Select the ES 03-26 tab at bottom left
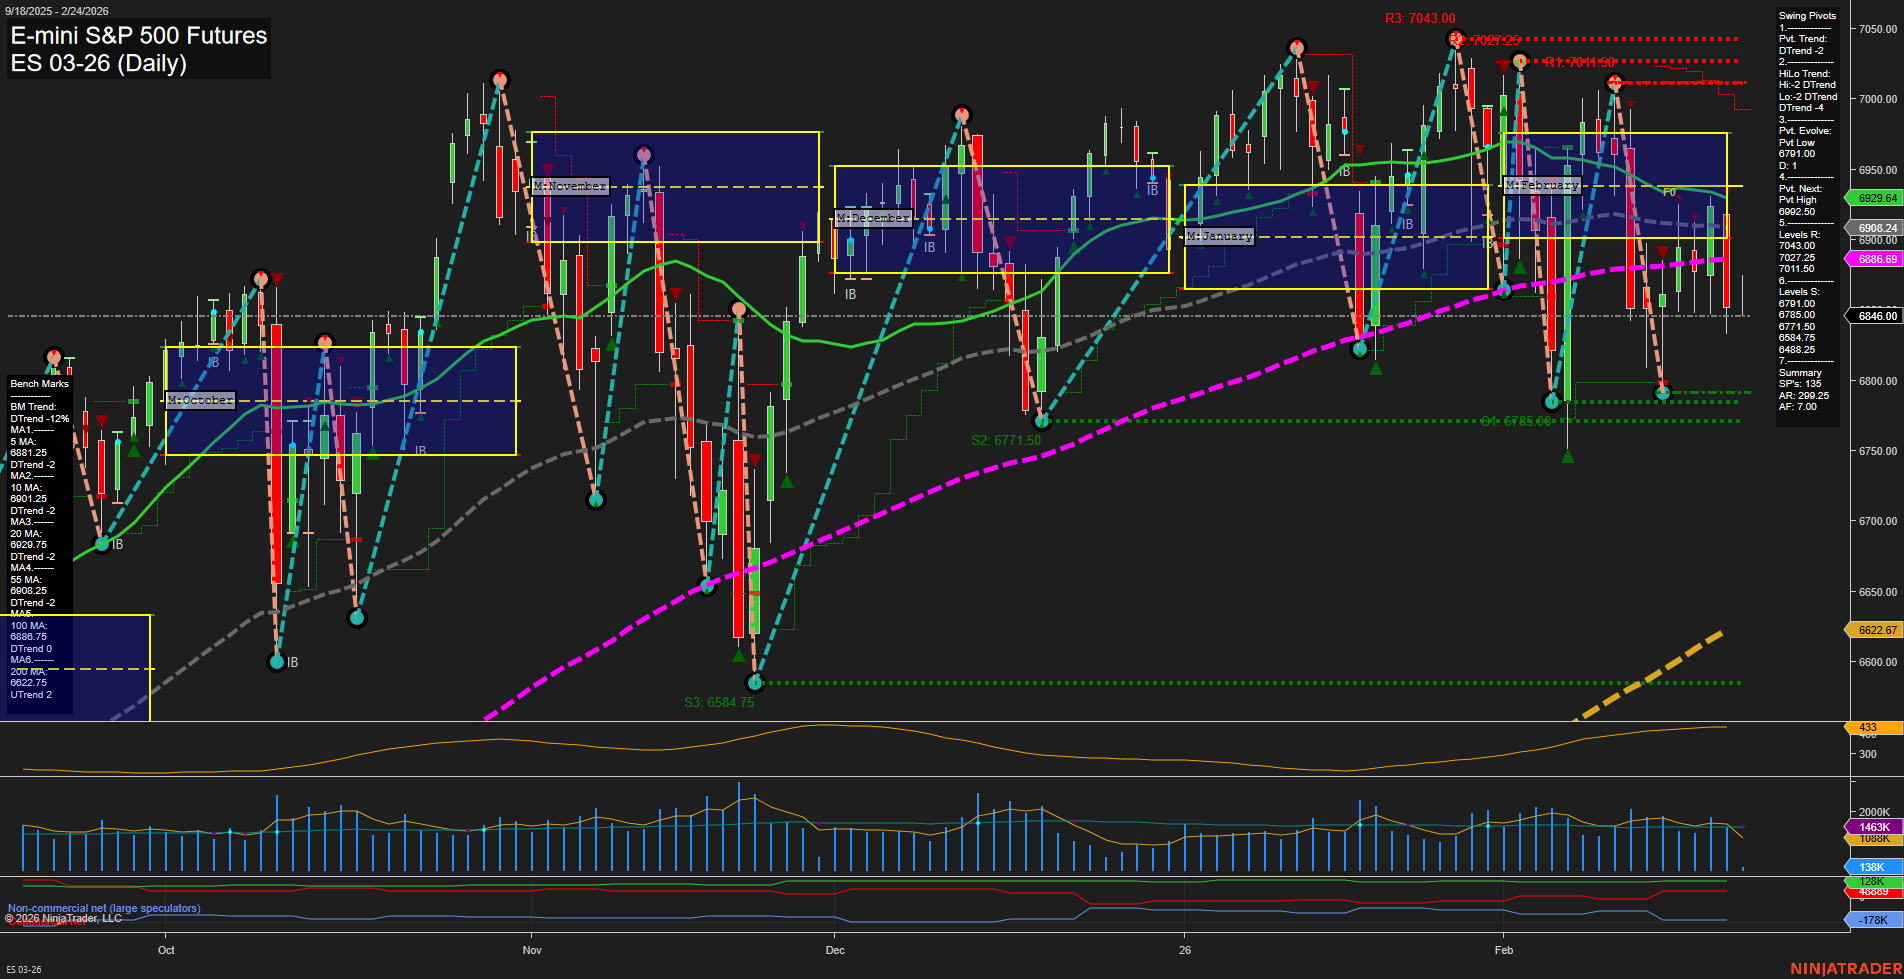Viewport: 1904px width, 979px height. point(25,969)
